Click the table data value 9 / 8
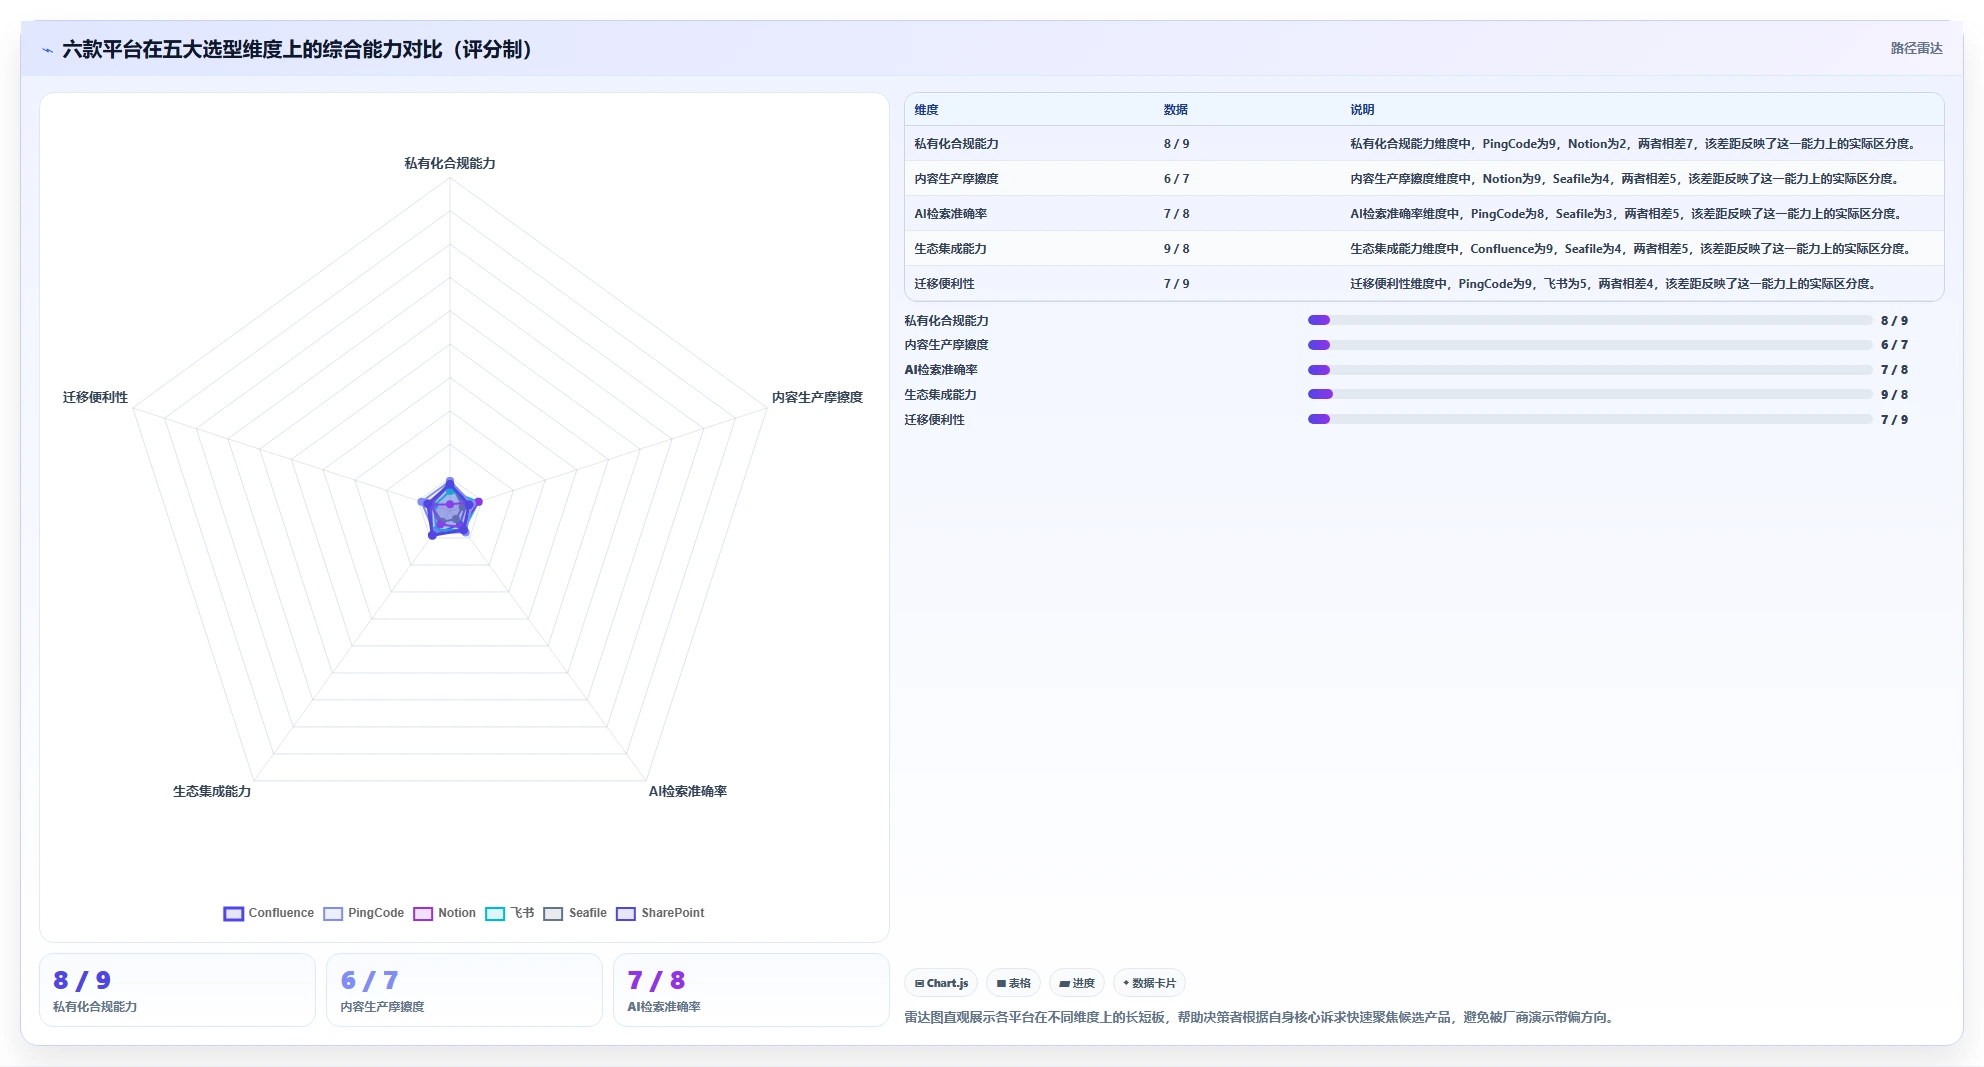The image size is (1984, 1067). 1176,249
